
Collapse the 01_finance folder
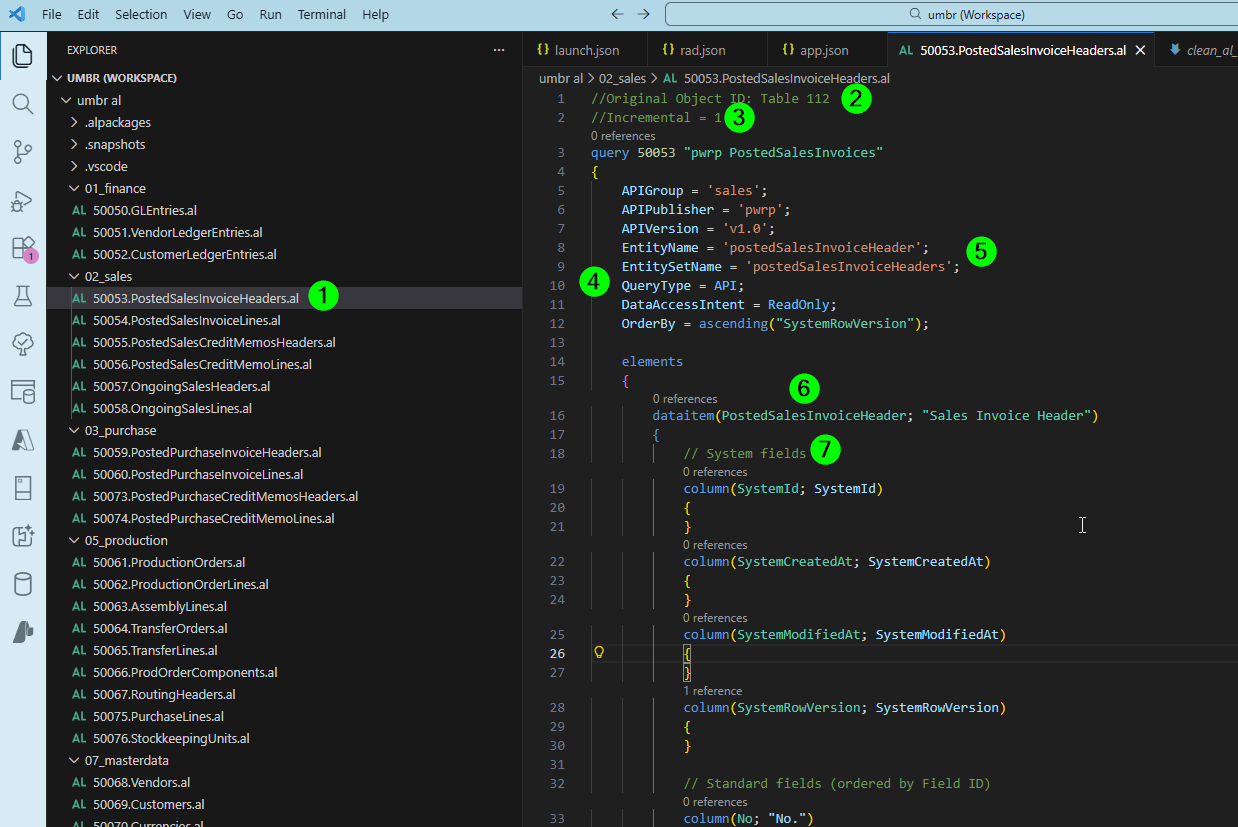(284, 188)
